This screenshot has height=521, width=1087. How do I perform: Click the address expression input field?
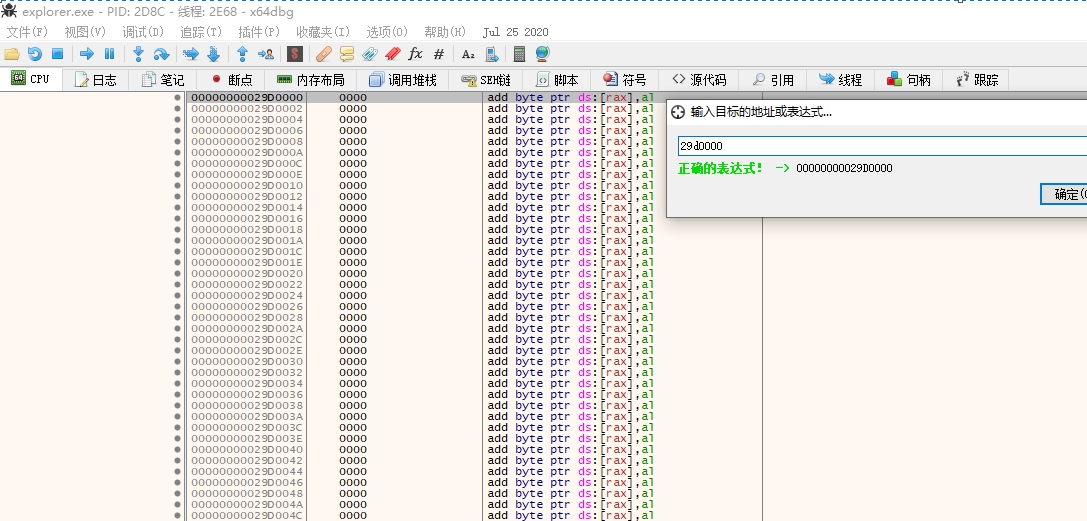pos(880,146)
